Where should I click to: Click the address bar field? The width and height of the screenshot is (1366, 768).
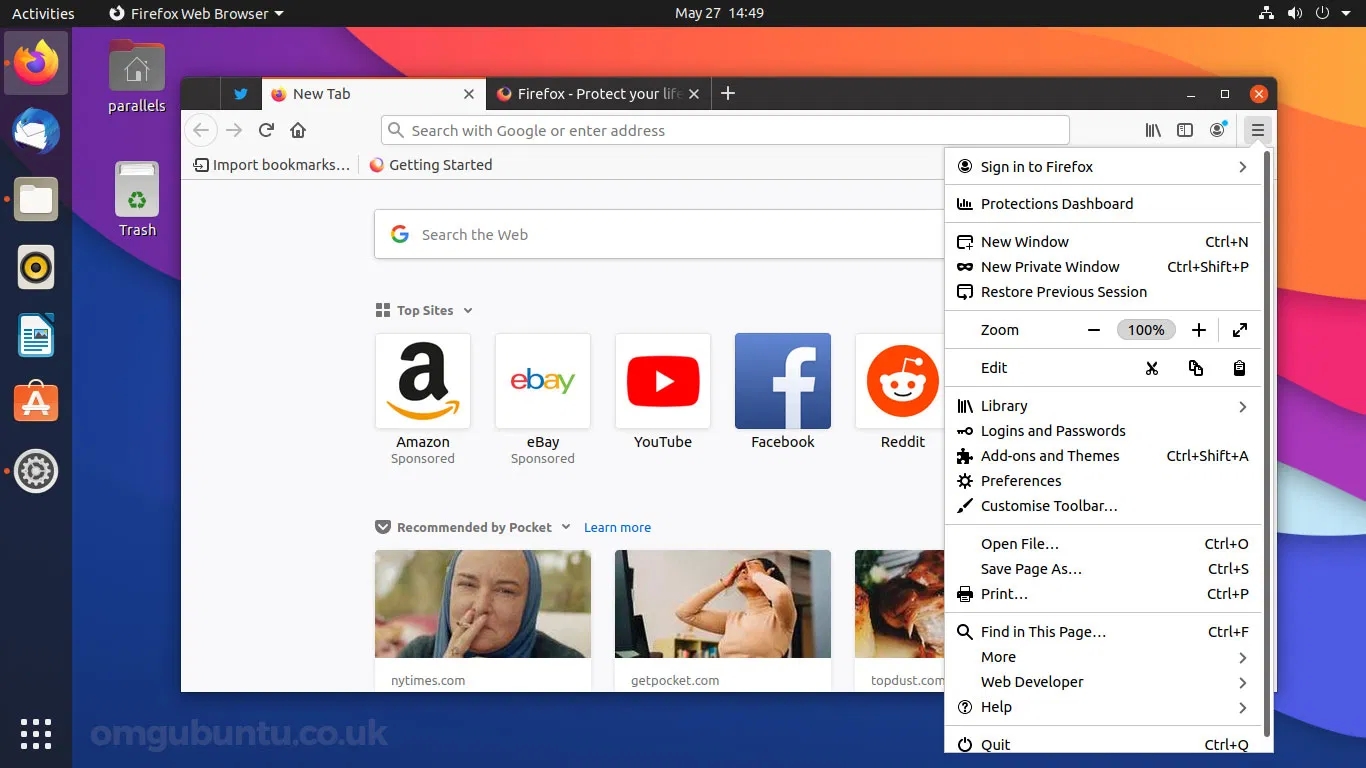pos(725,130)
